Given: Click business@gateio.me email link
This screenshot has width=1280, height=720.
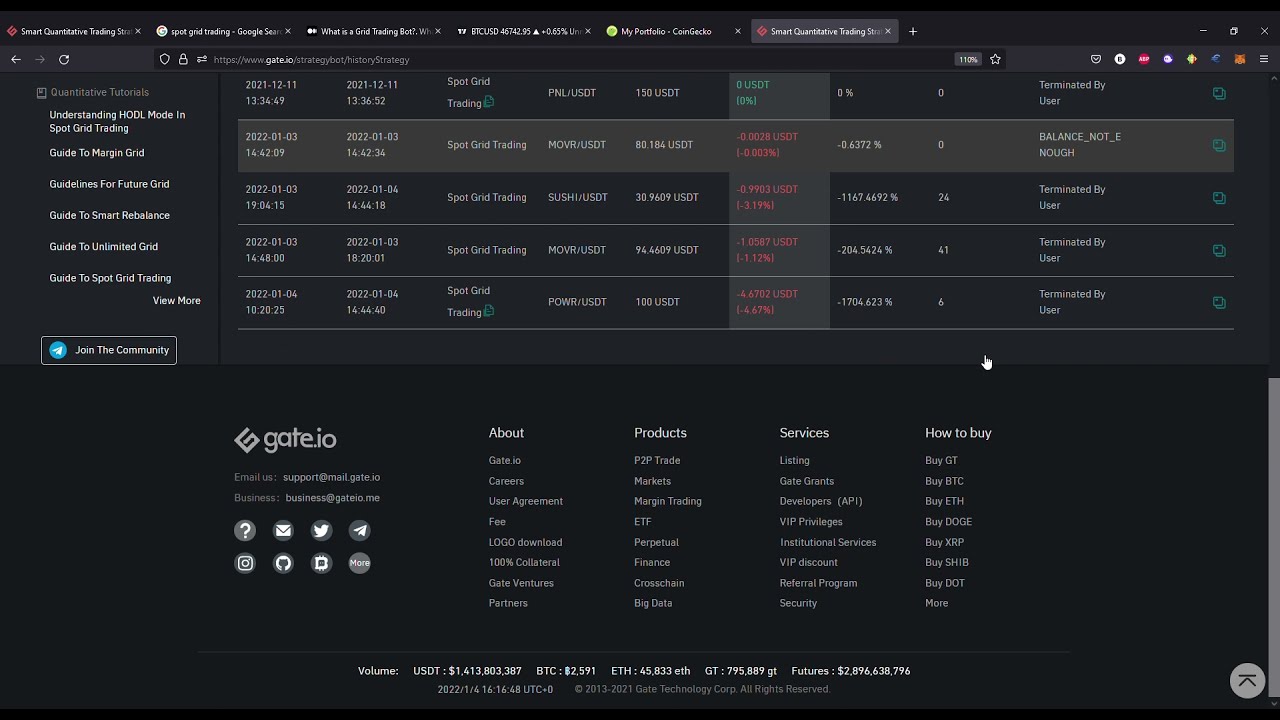Looking at the screenshot, I should (x=333, y=498).
